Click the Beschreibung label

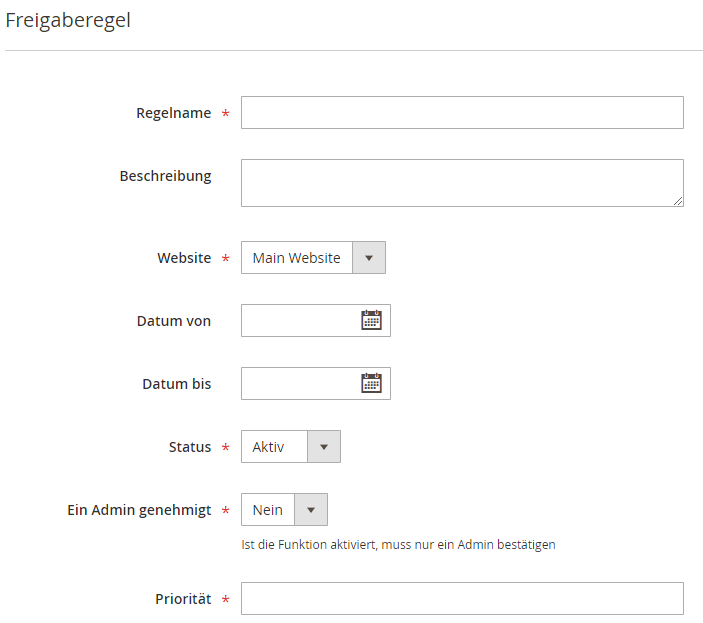(x=165, y=176)
